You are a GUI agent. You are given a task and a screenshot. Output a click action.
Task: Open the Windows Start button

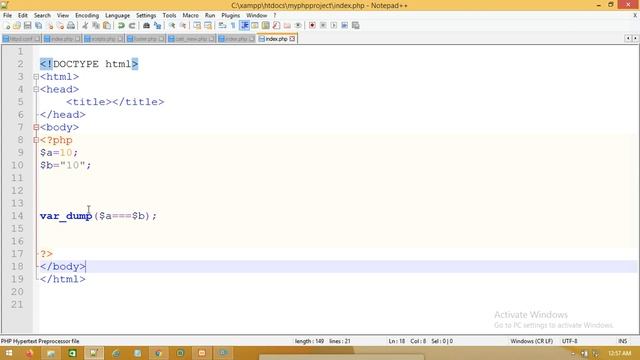(x=9, y=353)
